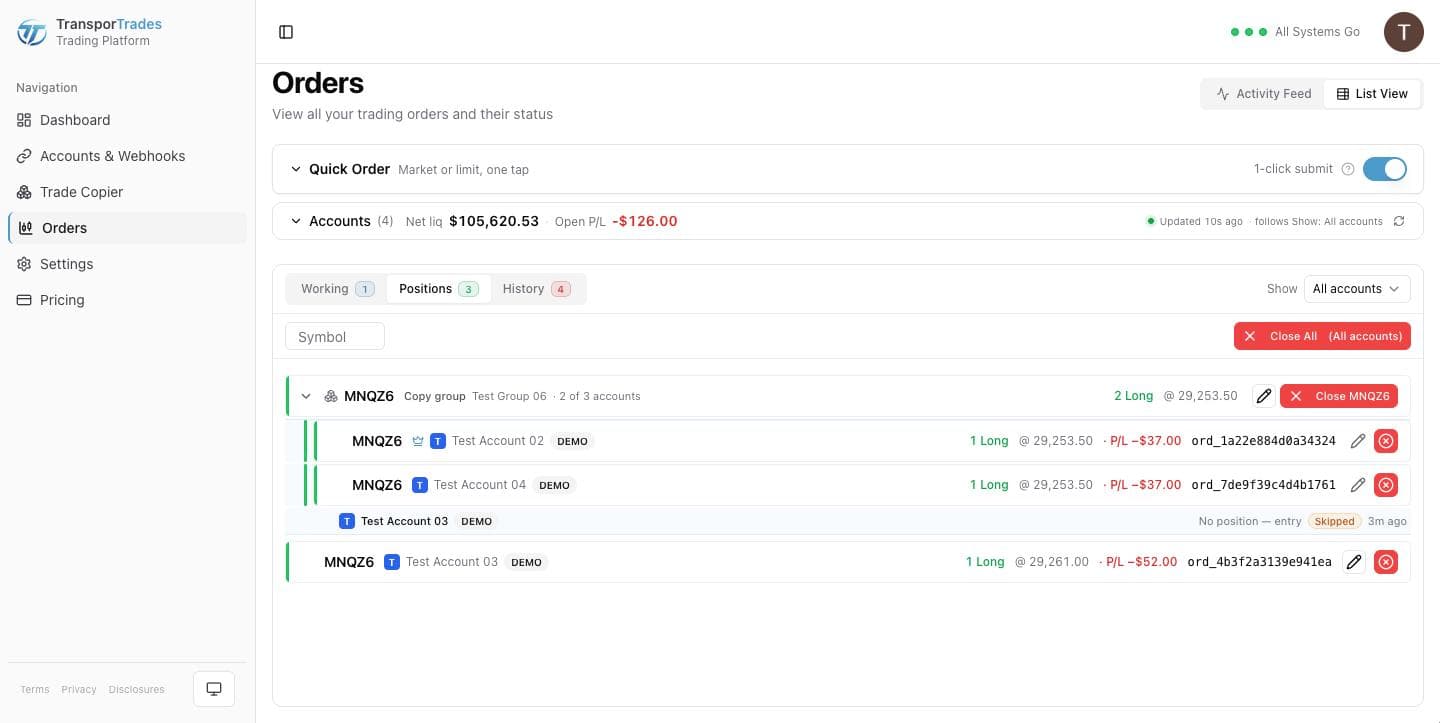Click the Skipped badge on Test Account 03
The image size is (1440, 723).
pos(1334,521)
